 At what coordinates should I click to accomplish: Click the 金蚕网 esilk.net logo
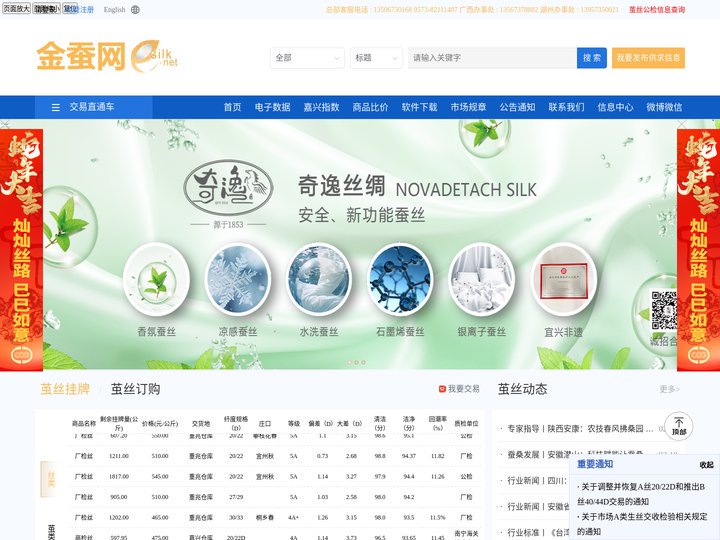[x=107, y=56]
